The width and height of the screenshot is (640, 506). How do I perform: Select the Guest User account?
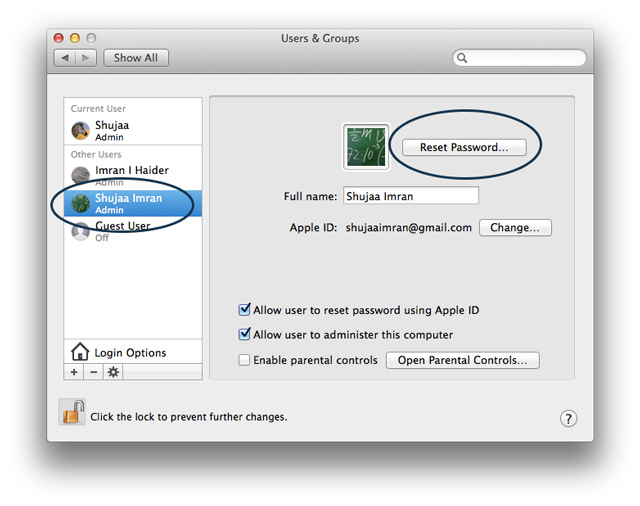tap(133, 231)
